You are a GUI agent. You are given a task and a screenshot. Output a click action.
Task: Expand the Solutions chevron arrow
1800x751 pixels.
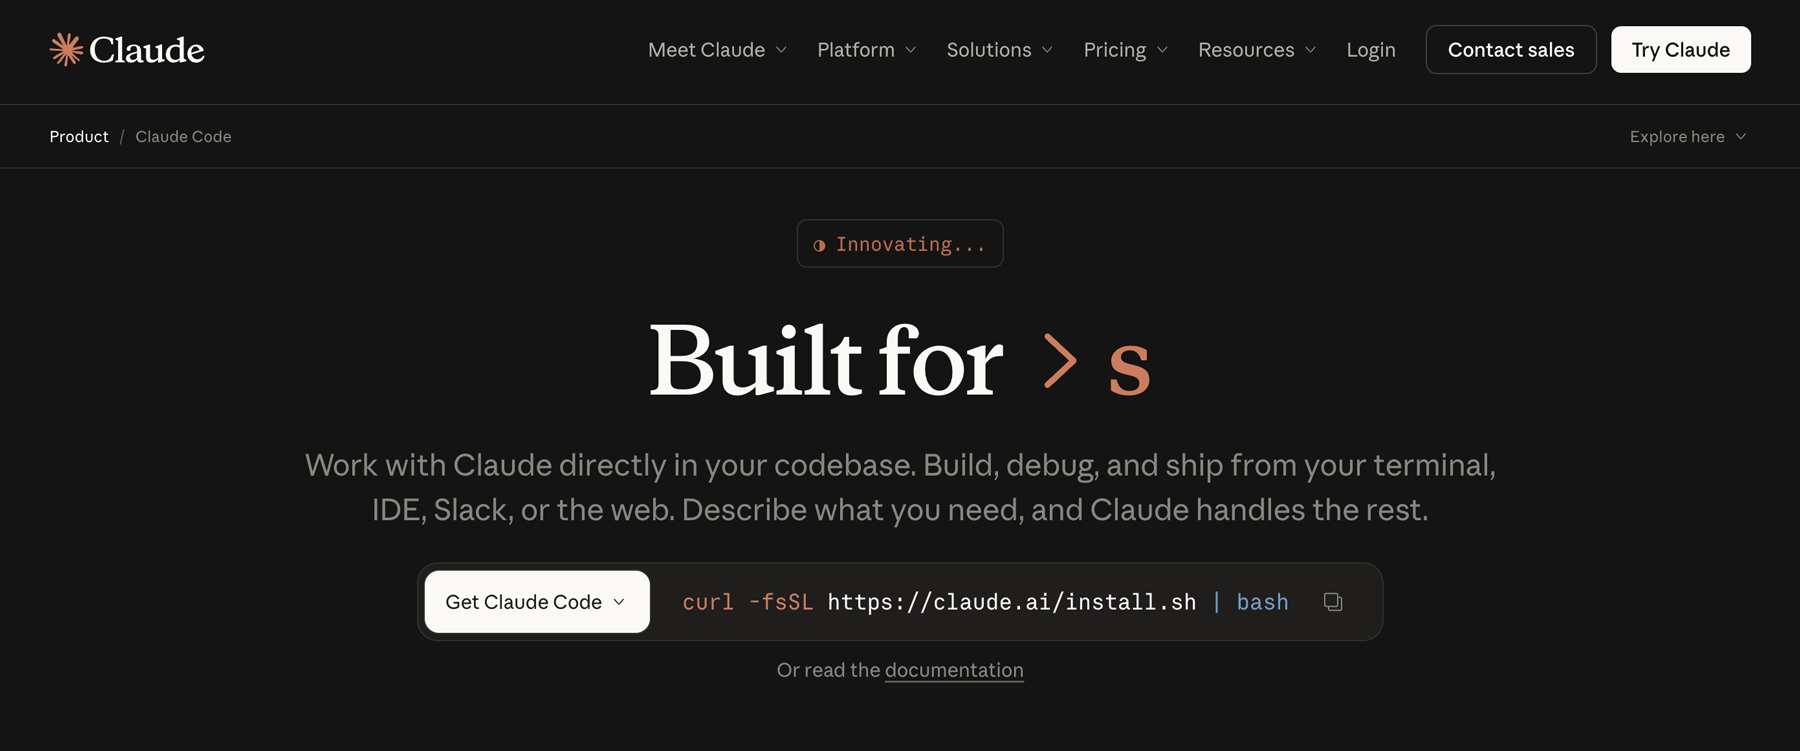point(1047,50)
